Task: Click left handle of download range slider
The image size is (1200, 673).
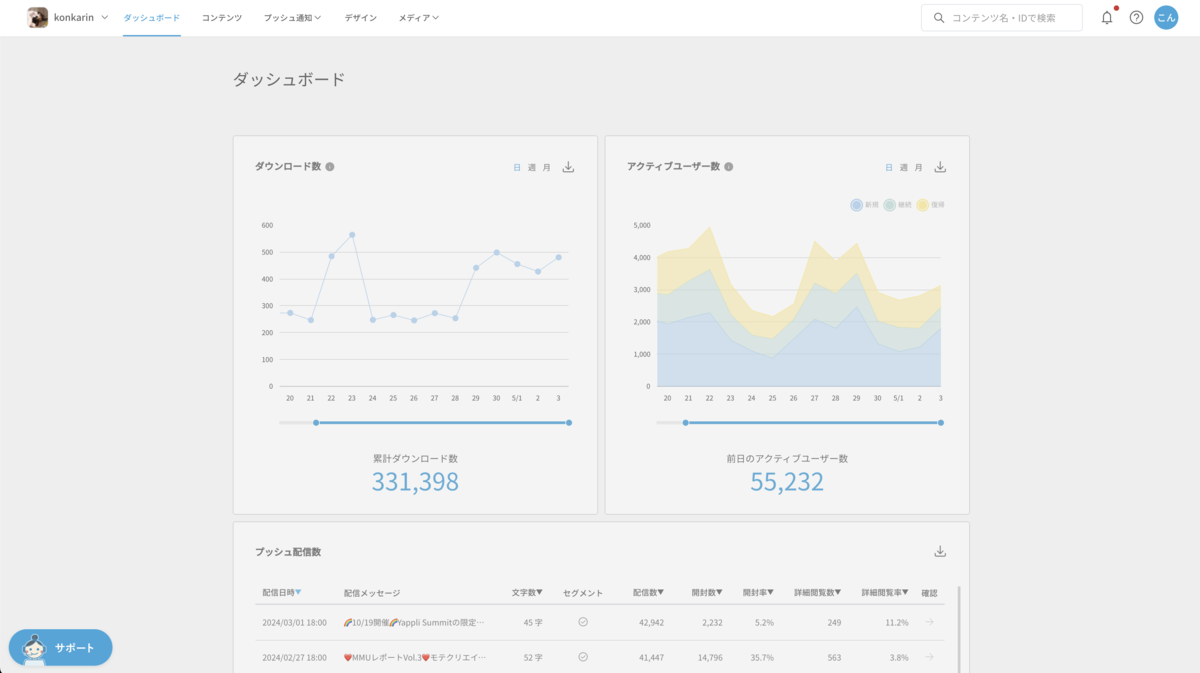Action: tap(316, 423)
